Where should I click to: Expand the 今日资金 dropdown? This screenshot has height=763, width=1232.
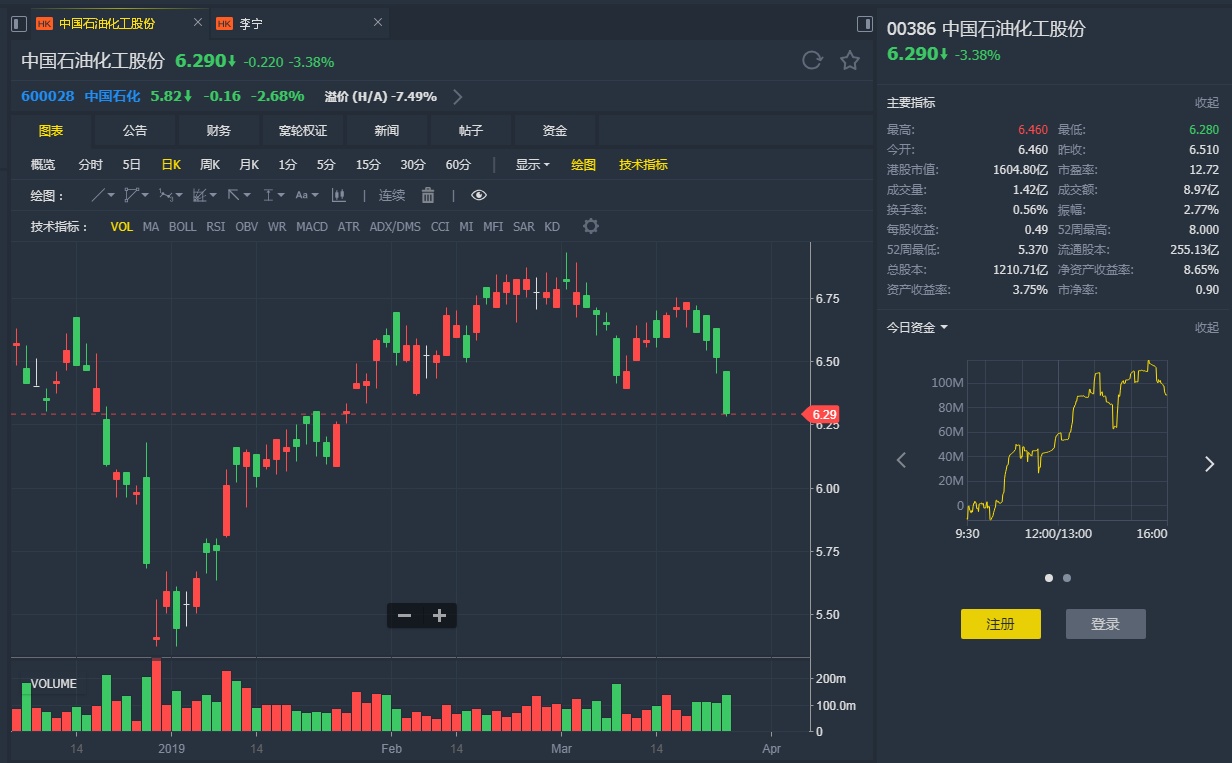tap(917, 327)
